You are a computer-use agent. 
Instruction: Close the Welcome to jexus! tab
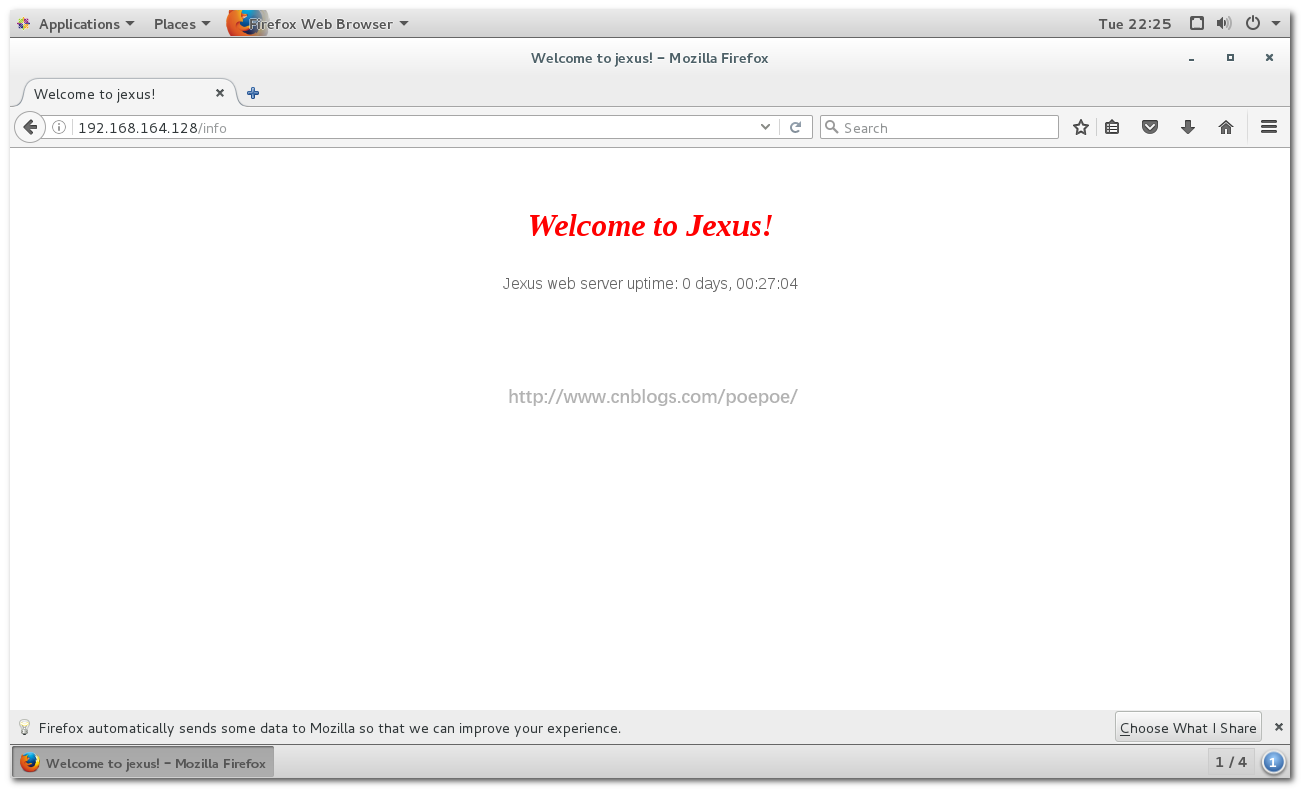pyautogui.click(x=220, y=93)
